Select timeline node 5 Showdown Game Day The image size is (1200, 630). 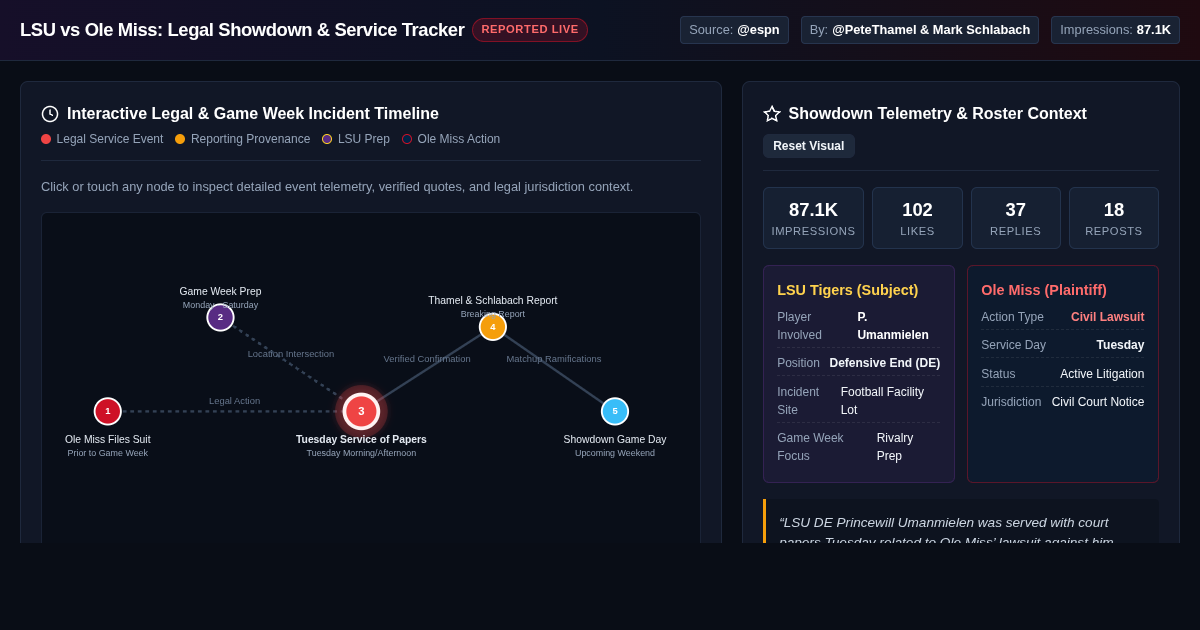[615, 411]
